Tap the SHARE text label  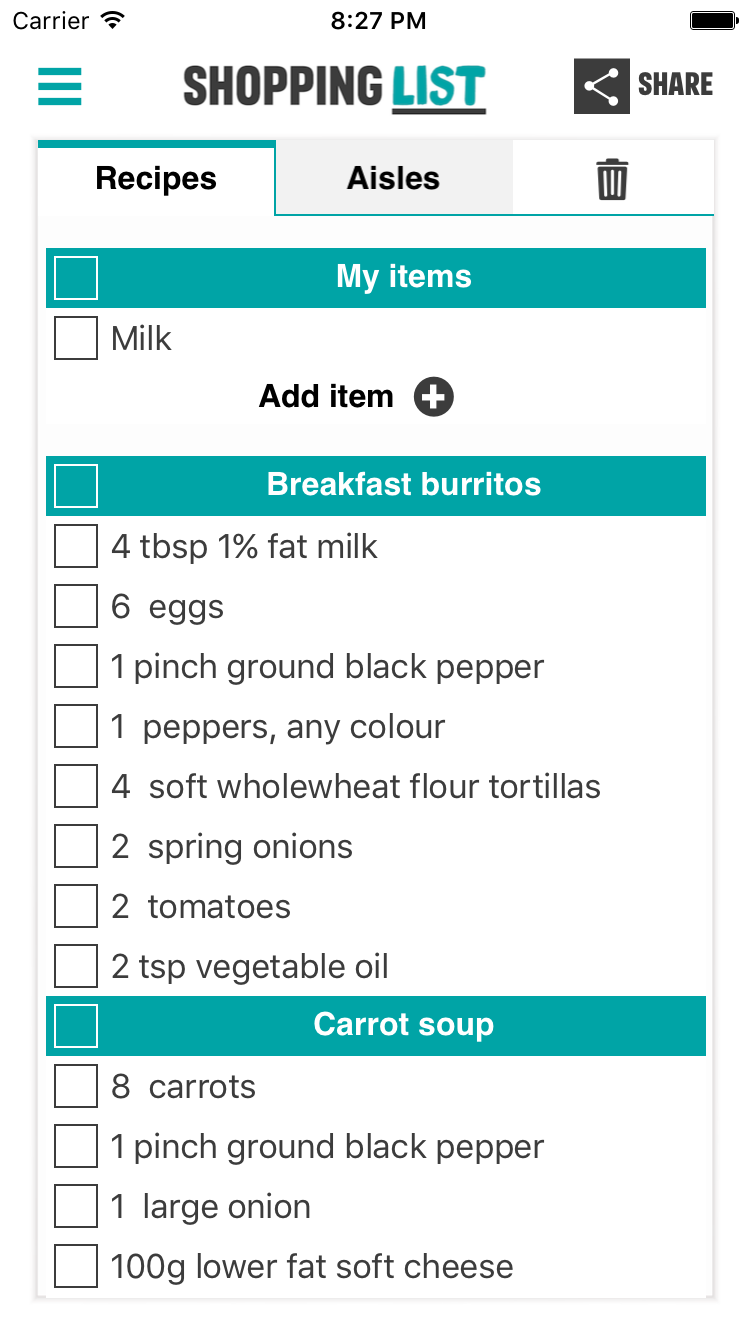click(x=676, y=85)
